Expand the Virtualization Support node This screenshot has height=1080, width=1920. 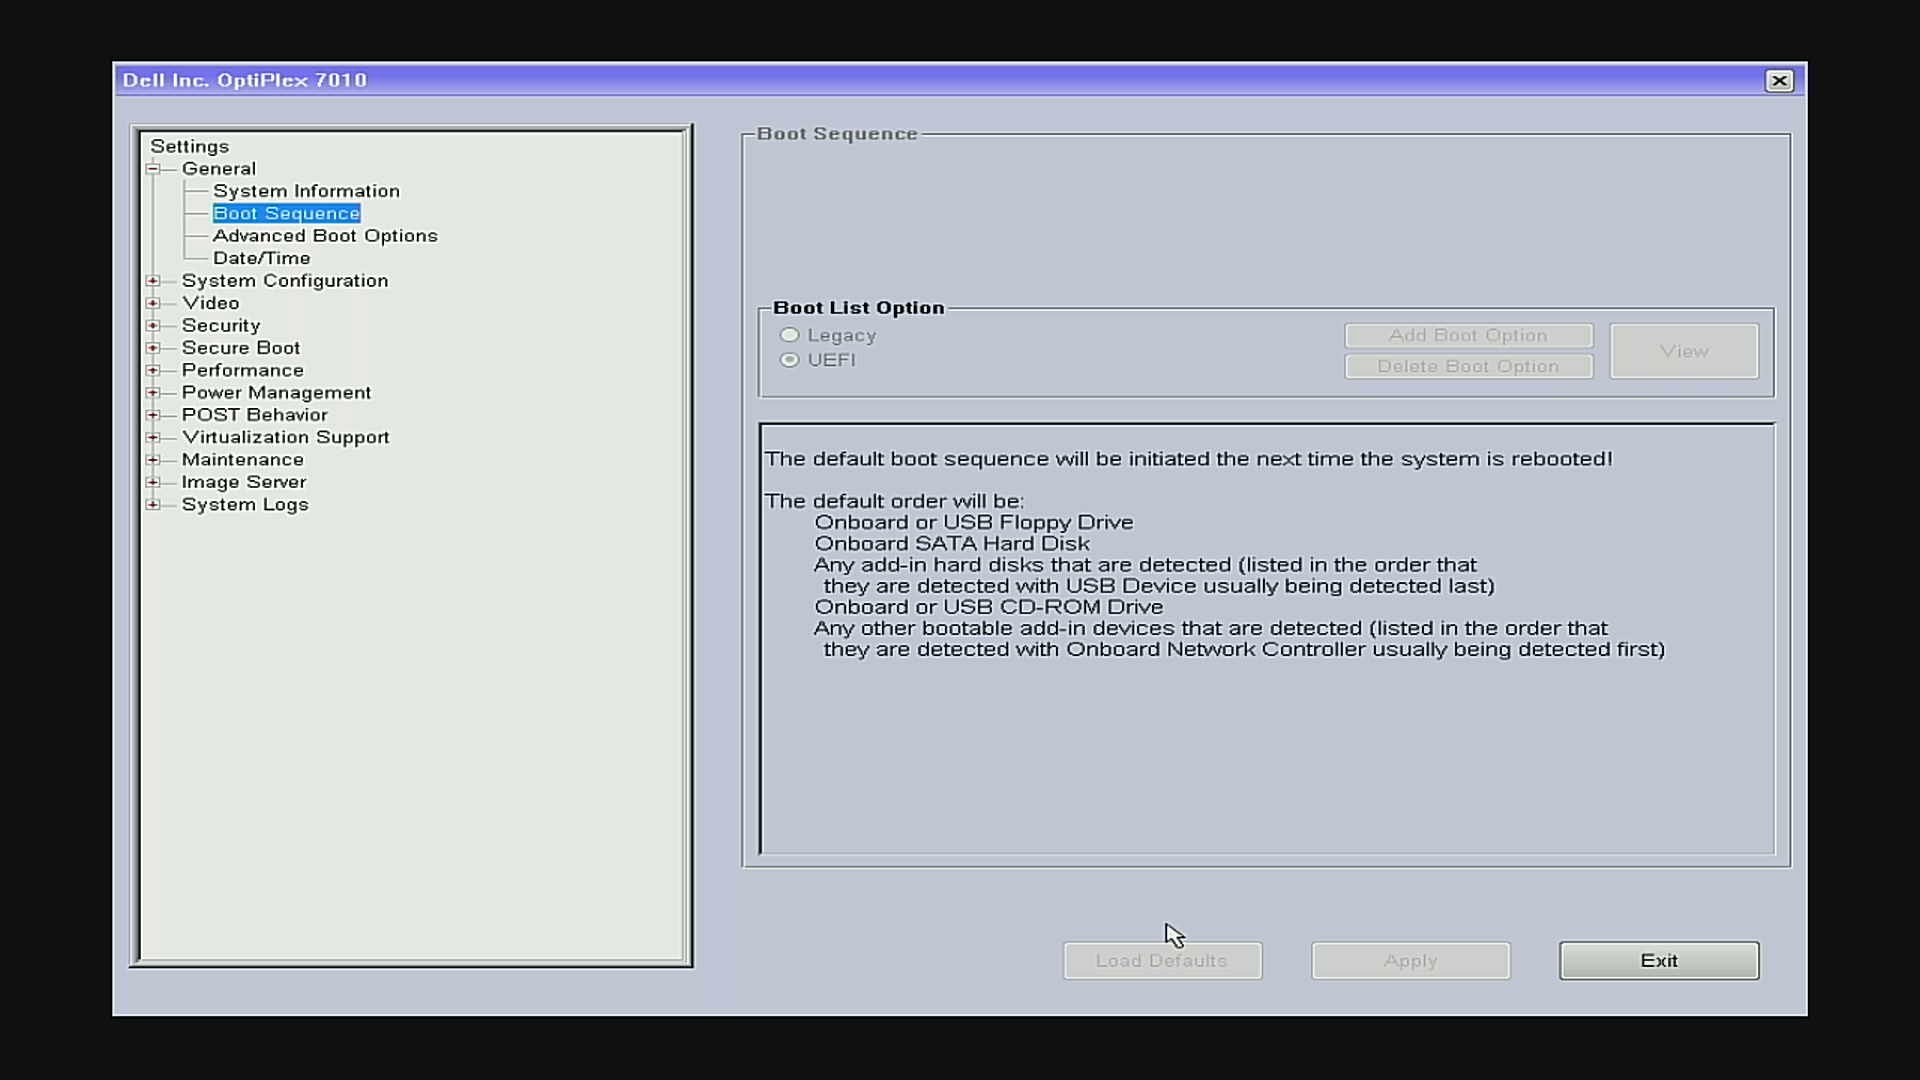[153, 437]
